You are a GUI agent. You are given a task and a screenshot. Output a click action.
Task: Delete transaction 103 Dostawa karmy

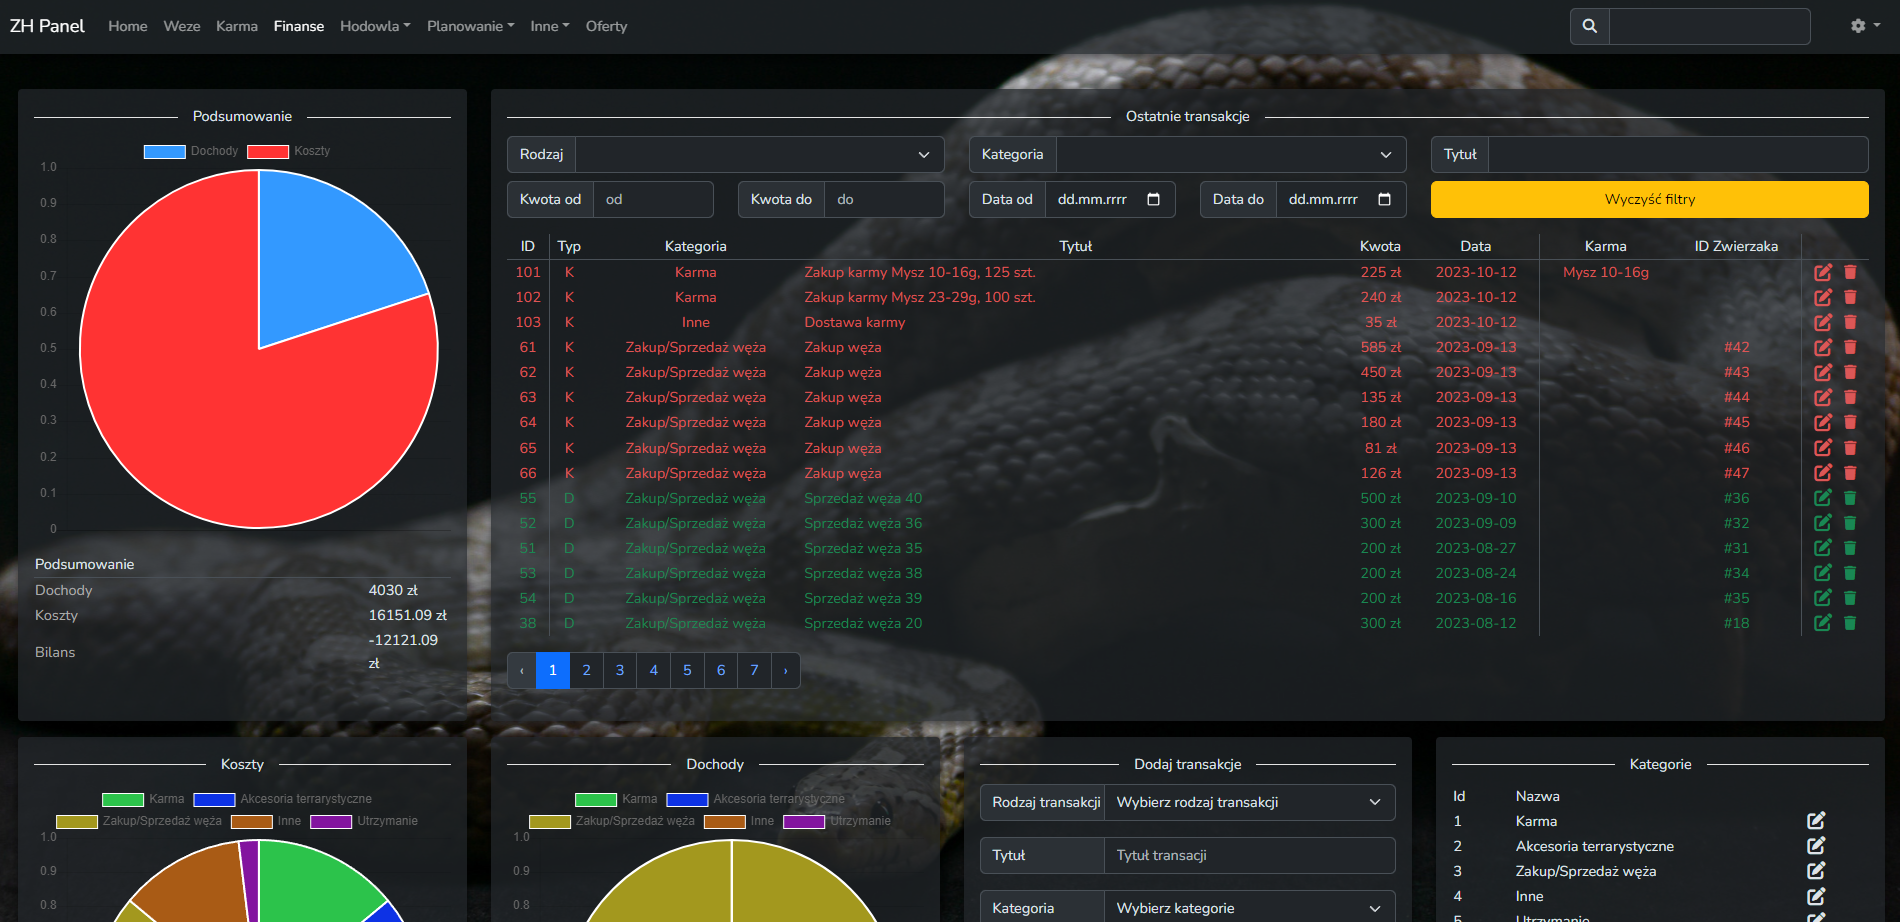click(x=1850, y=322)
